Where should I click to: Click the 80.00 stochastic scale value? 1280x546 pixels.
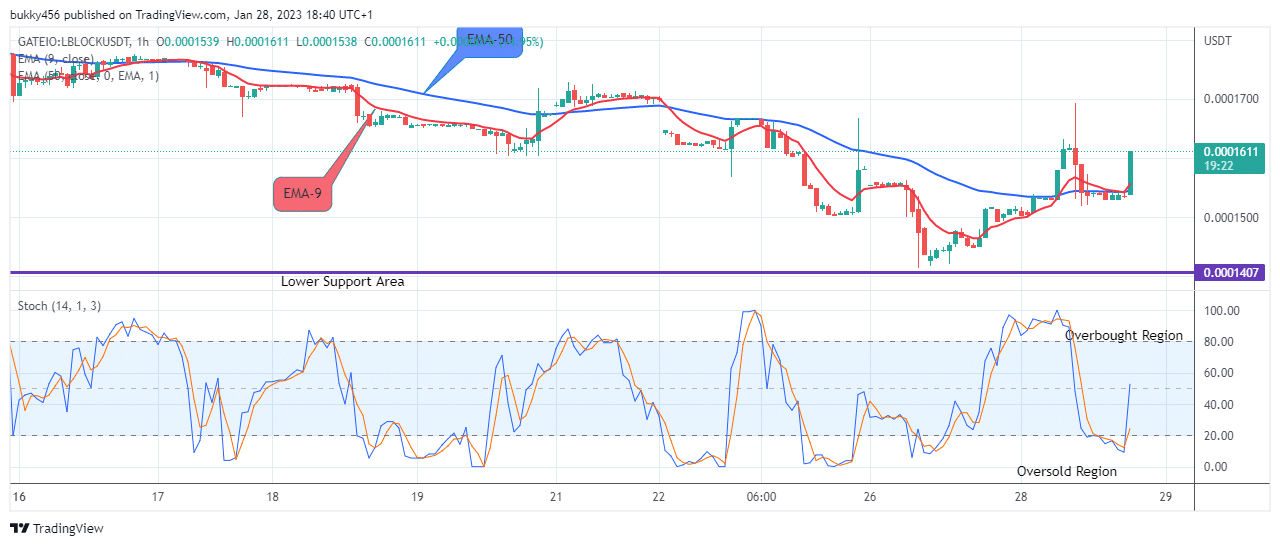pyautogui.click(x=1218, y=342)
